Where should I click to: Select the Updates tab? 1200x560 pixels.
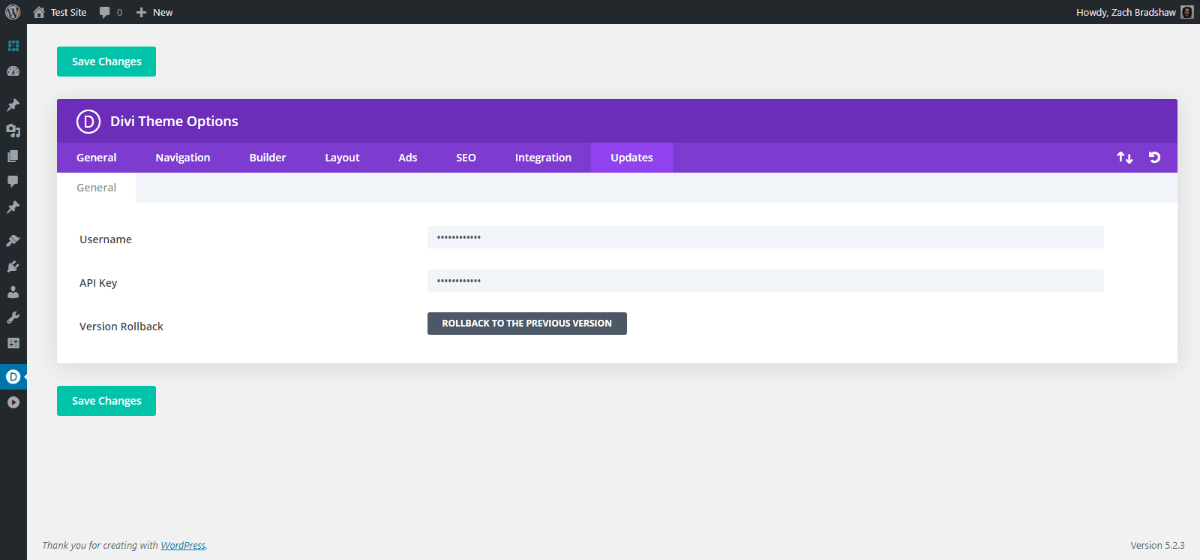[632, 158]
